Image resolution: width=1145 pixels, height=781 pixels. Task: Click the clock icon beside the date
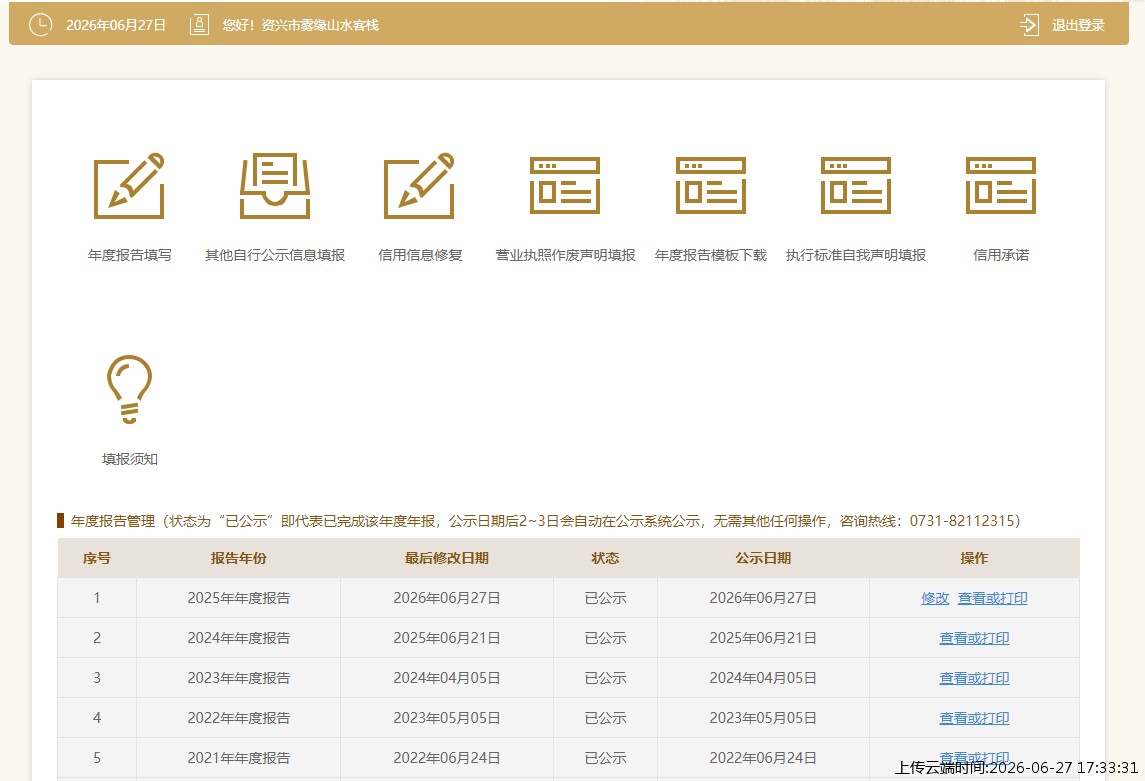(40, 25)
